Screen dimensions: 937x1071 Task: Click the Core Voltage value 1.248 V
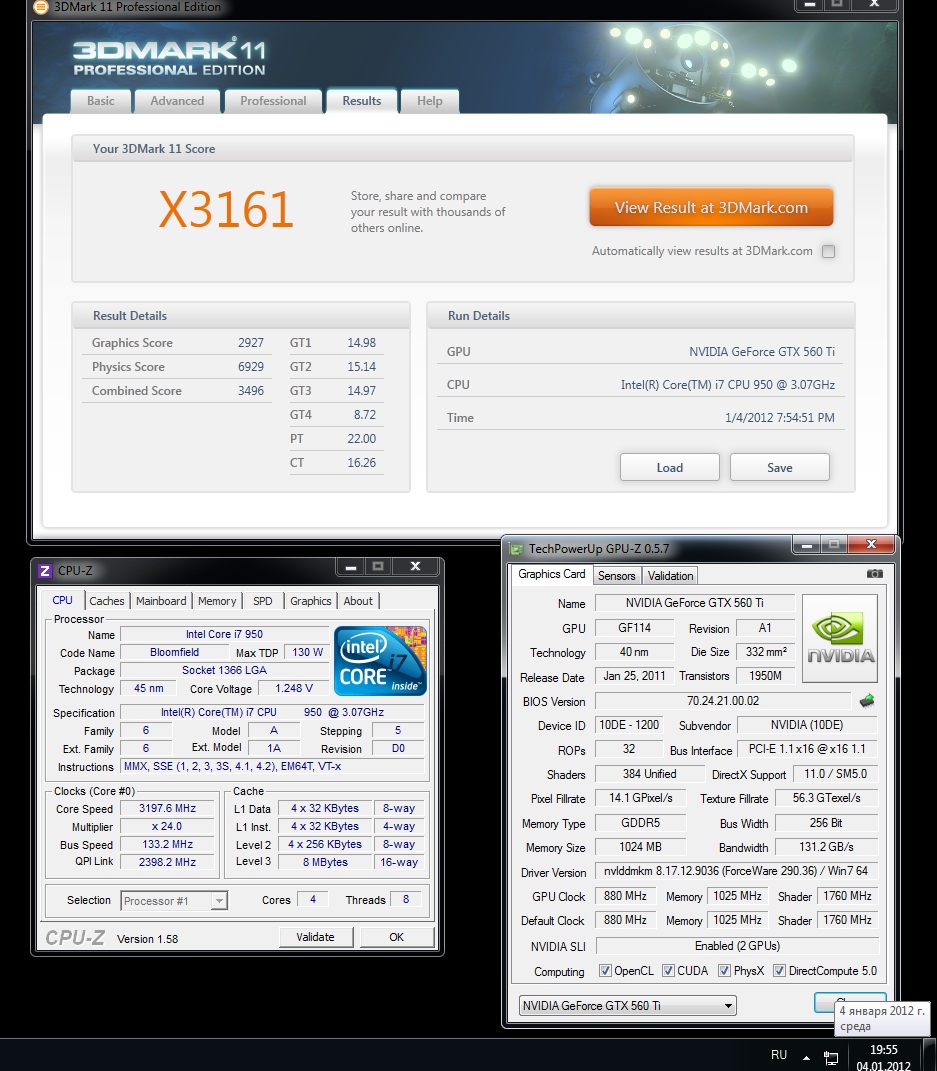point(294,688)
